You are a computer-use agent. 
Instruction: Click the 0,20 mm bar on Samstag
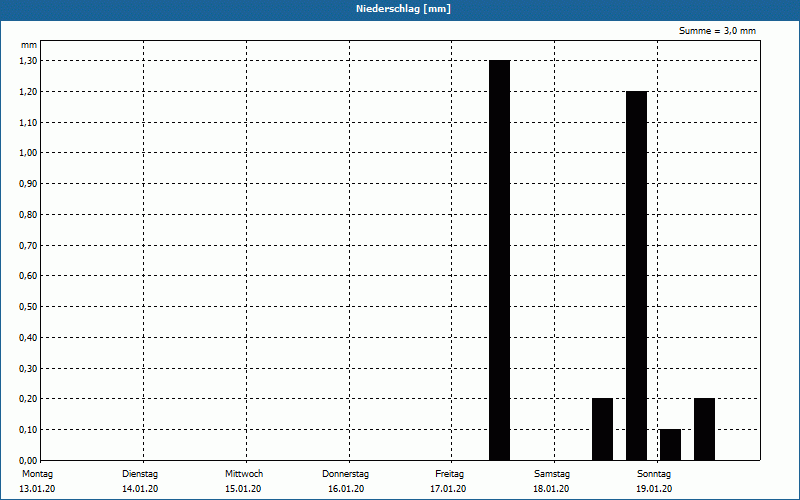coord(603,430)
